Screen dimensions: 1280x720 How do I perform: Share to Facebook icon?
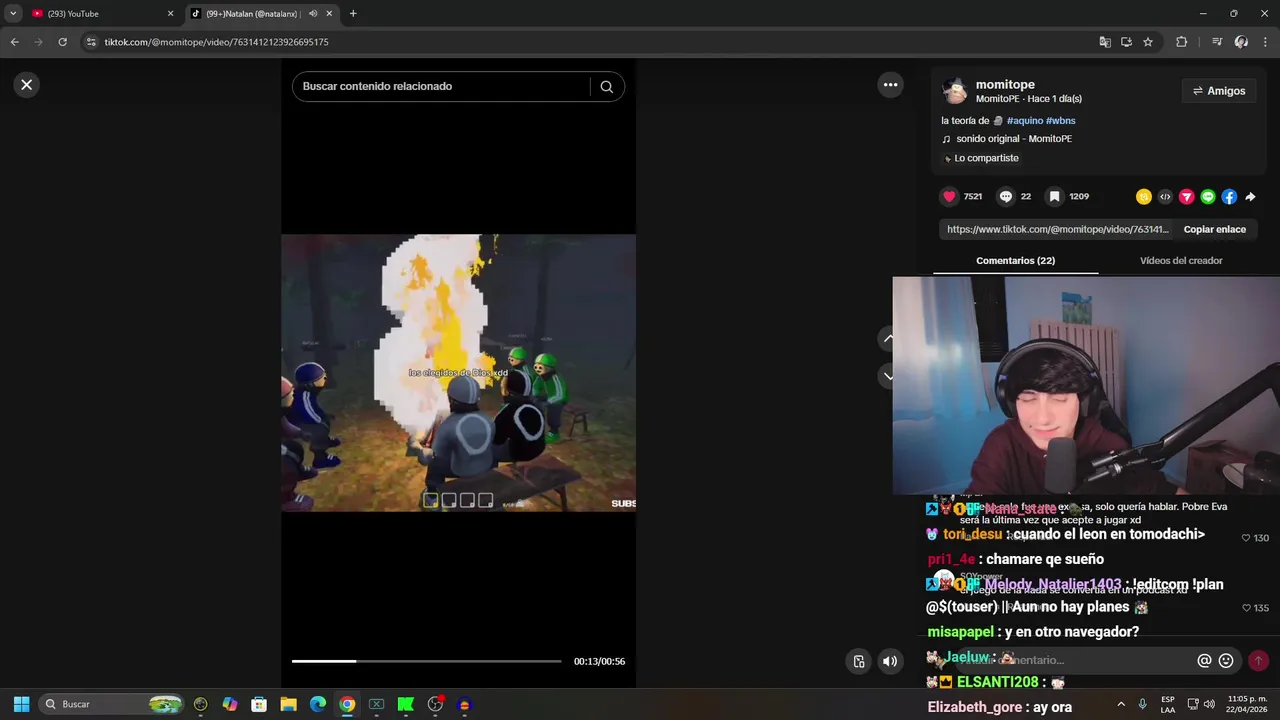click(1229, 197)
